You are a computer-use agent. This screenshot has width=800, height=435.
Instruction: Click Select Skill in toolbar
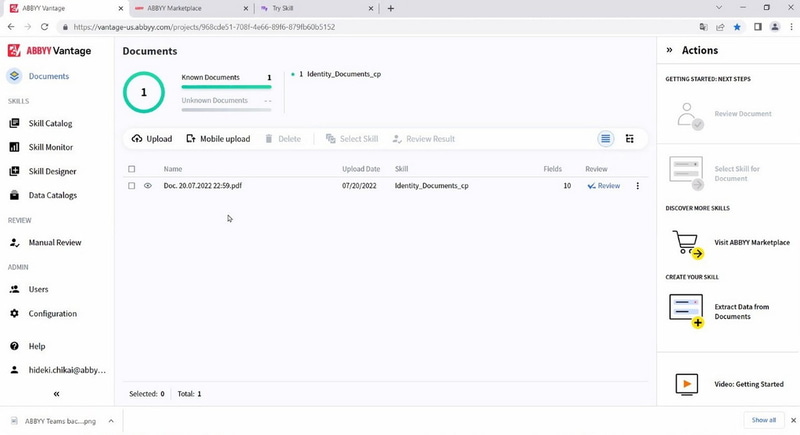352,139
